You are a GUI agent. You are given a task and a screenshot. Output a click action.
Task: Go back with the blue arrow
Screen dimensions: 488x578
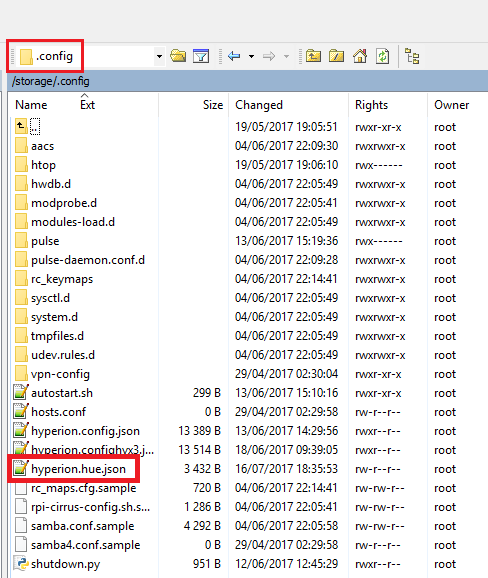point(234,56)
